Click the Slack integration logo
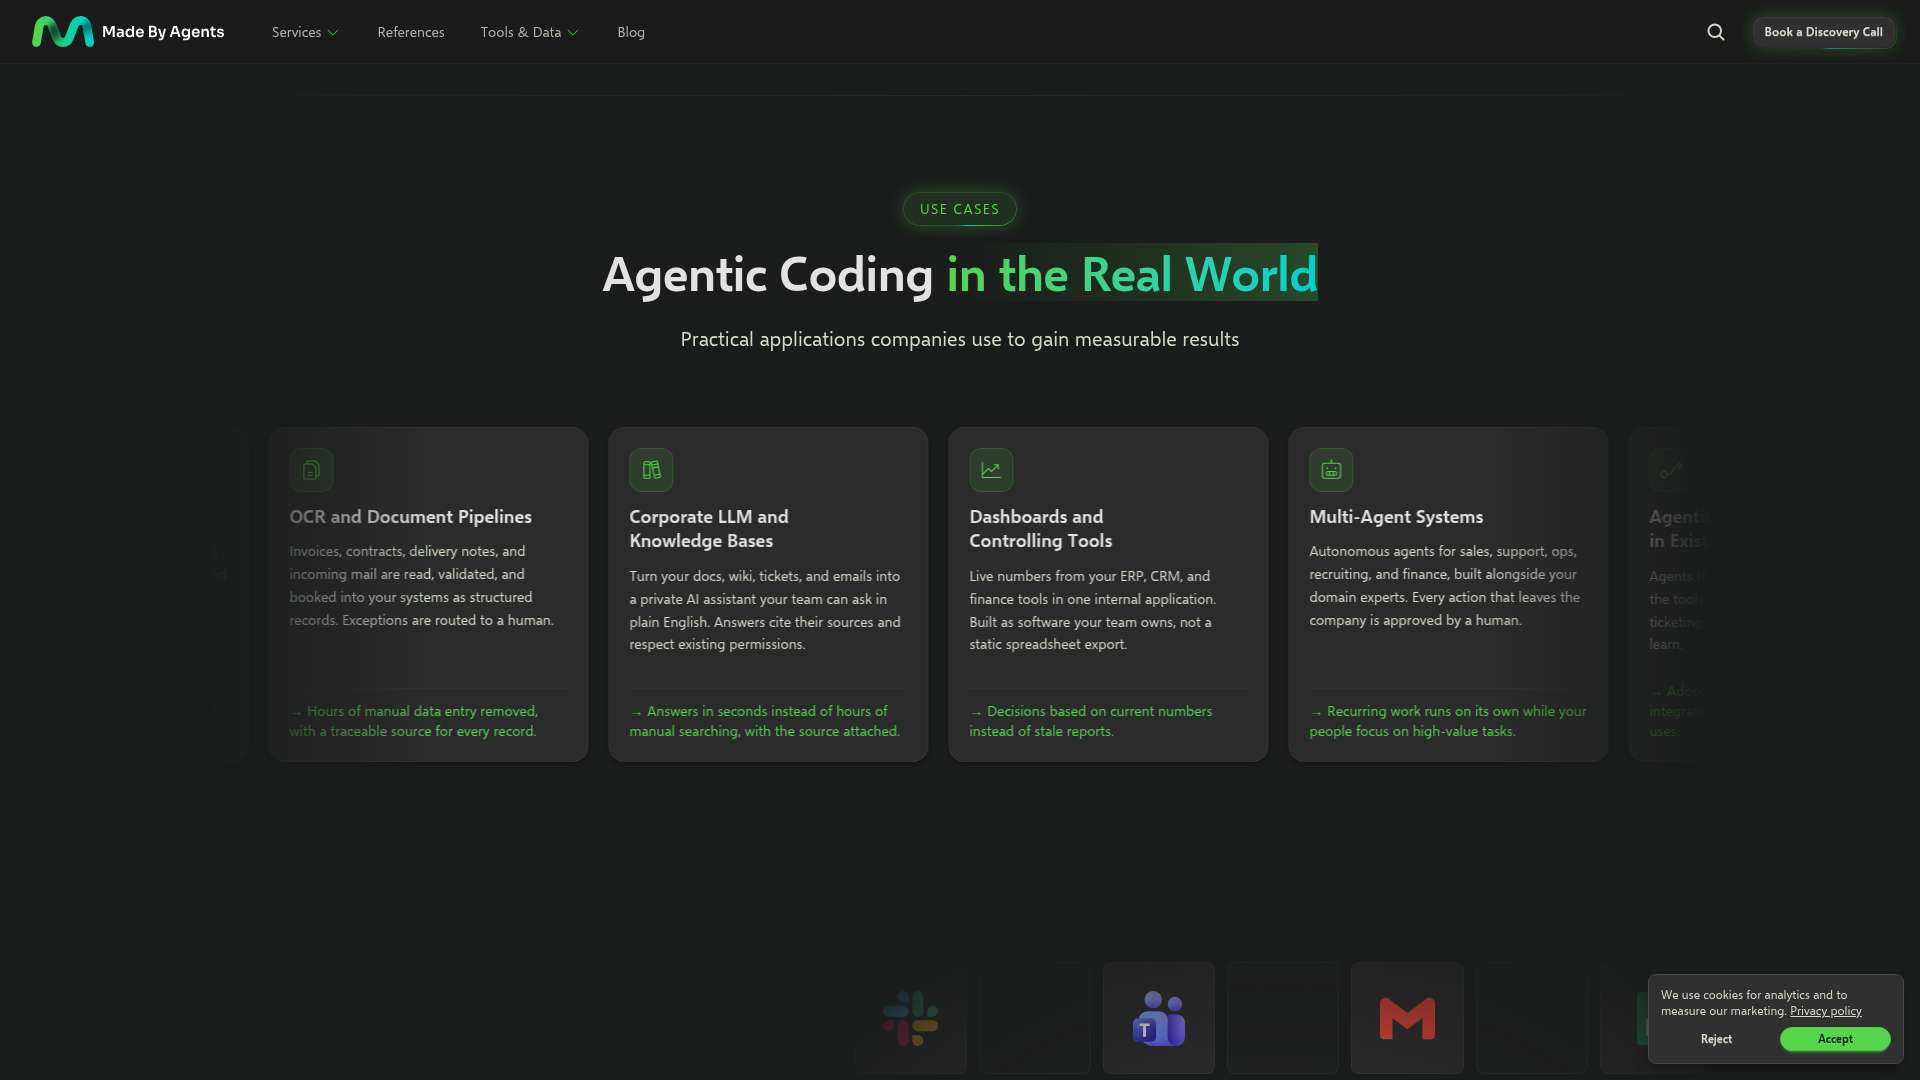This screenshot has height=1080, width=1920. [x=910, y=1019]
